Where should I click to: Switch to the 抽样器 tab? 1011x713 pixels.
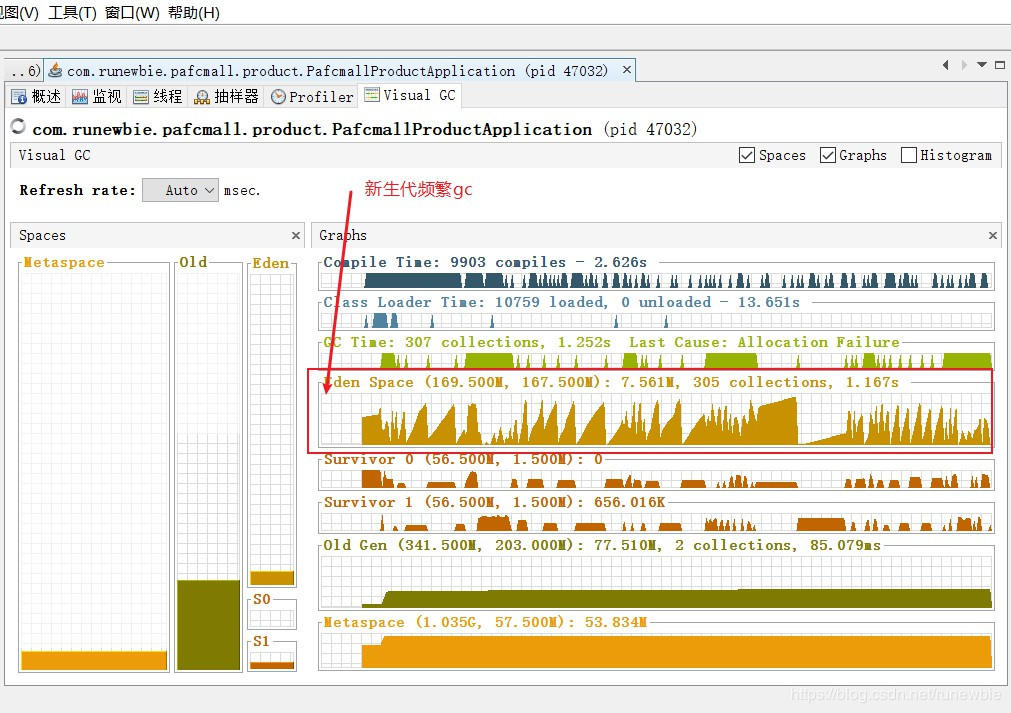pyautogui.click(x=226, y=97)
